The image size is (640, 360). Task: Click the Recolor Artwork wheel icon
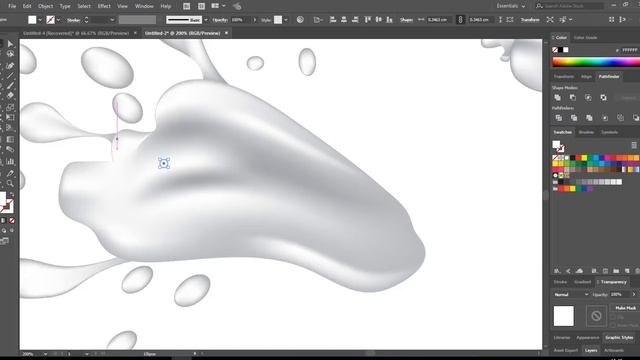pos(300,20)
